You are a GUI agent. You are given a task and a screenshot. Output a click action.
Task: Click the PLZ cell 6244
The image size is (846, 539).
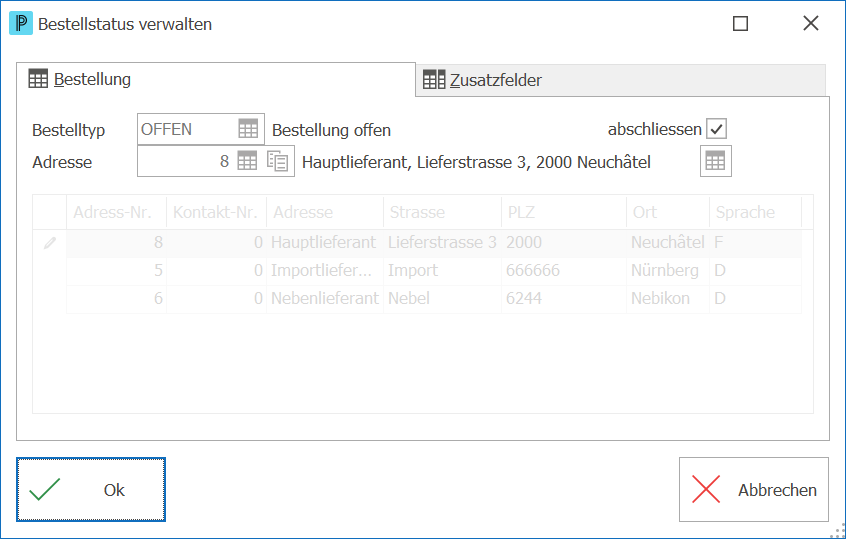564,299
